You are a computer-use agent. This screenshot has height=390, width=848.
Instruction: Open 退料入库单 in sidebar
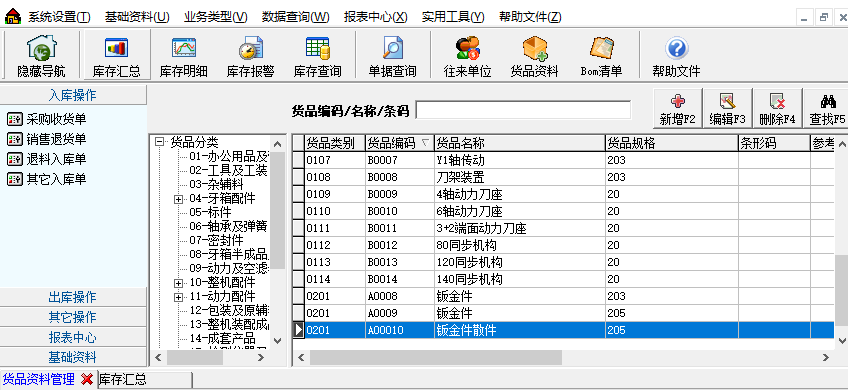point(47,159)
